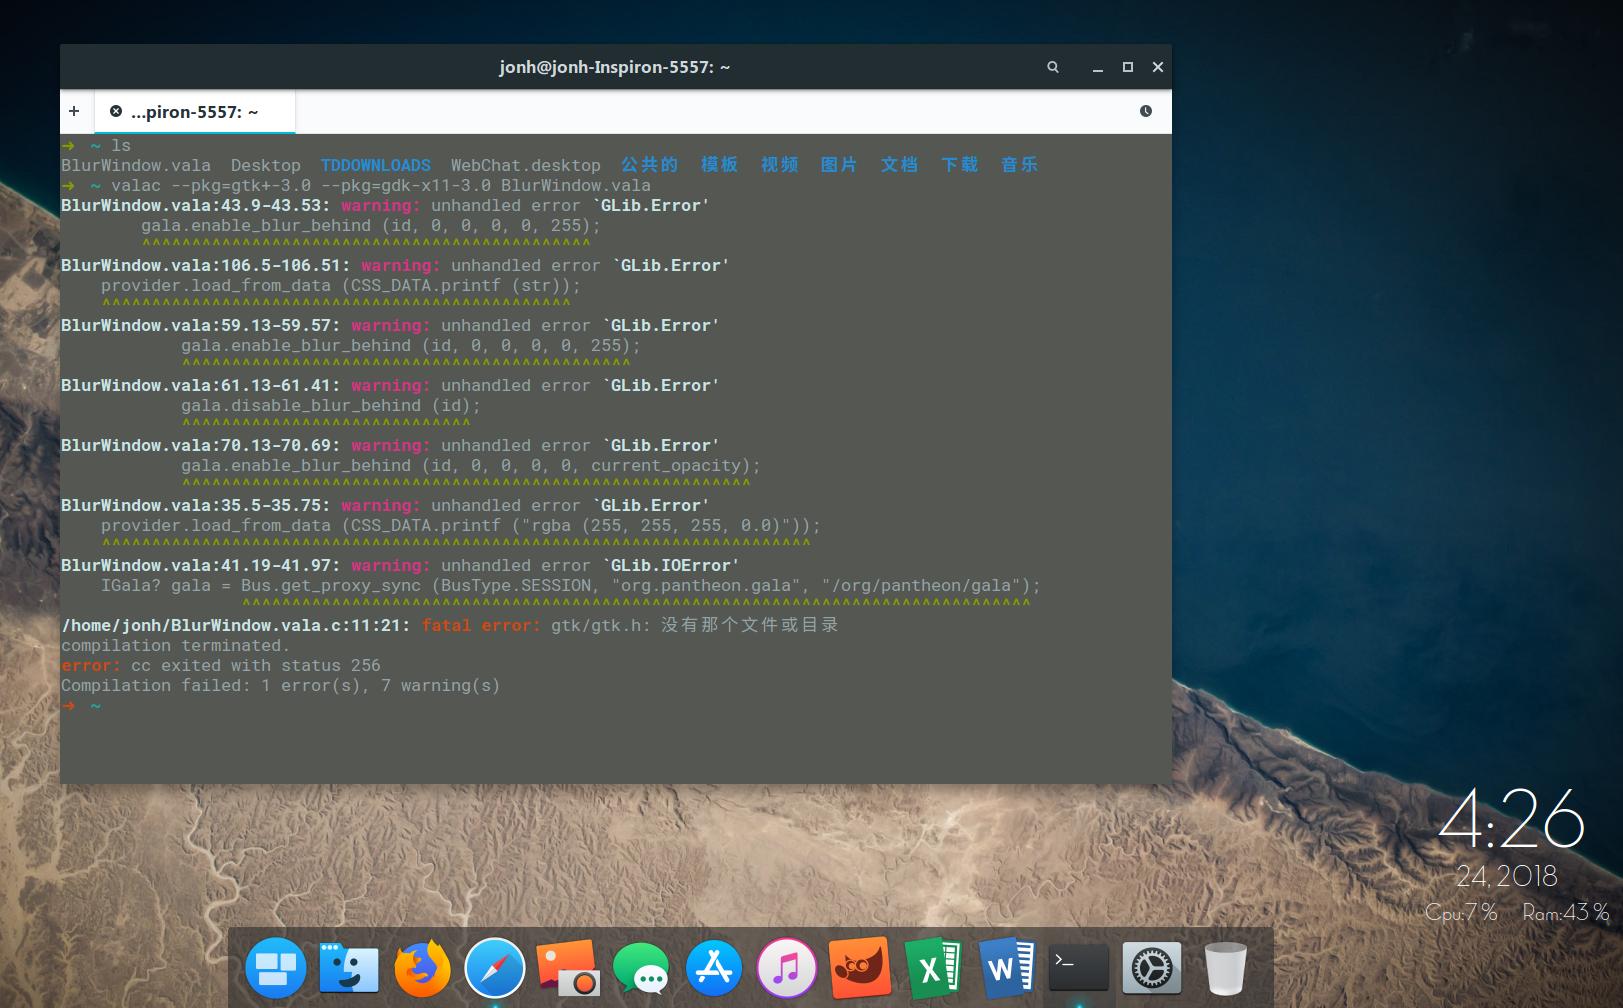Add a new terminal tab
This screenshot has width=1623, height=1008.
(x=74, y=111)
